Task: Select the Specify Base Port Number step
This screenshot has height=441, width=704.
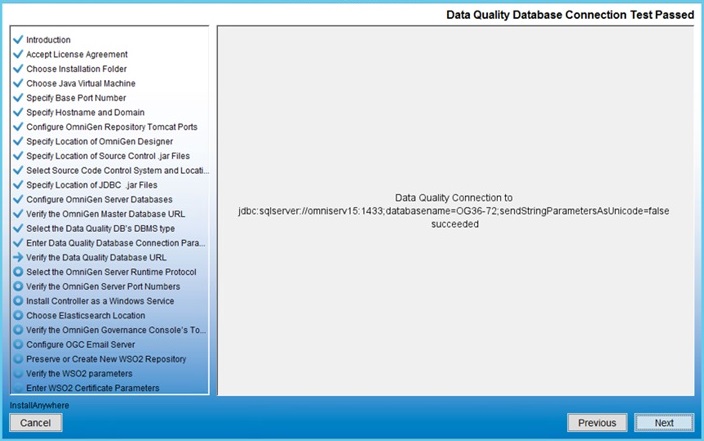Action: click(x=76, y=98)
